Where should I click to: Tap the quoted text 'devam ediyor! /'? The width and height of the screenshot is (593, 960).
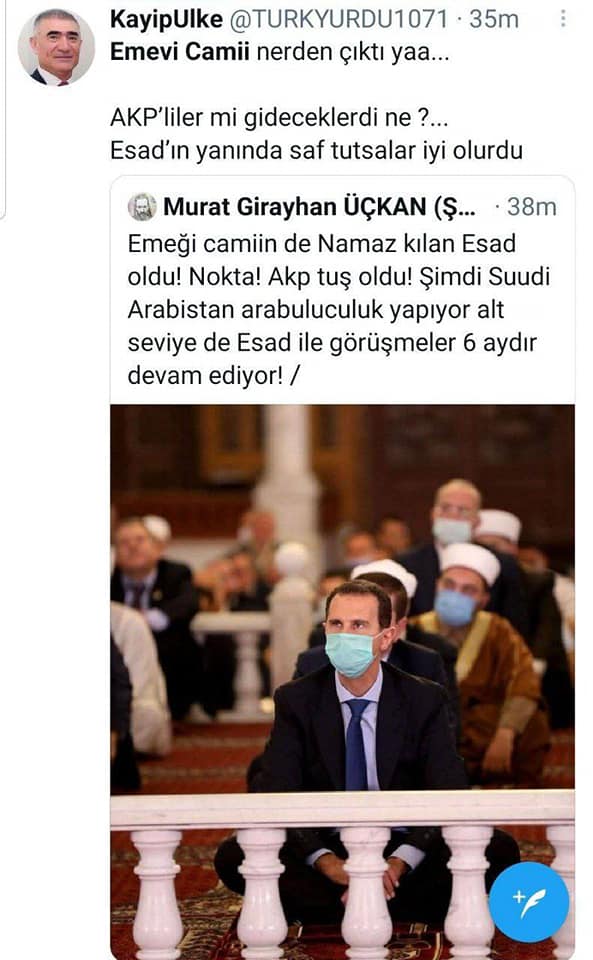213,375
